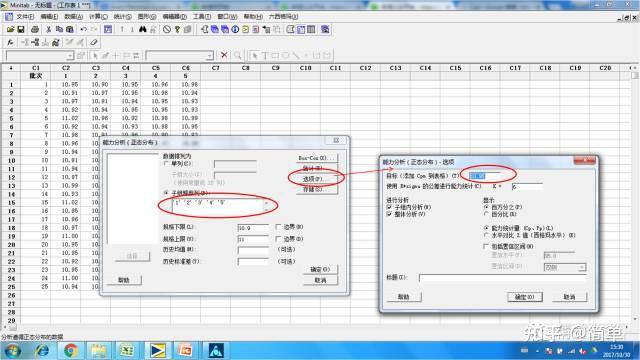Click 取消 Cancel in capability analysis dialog

click(x=320, y=280)
